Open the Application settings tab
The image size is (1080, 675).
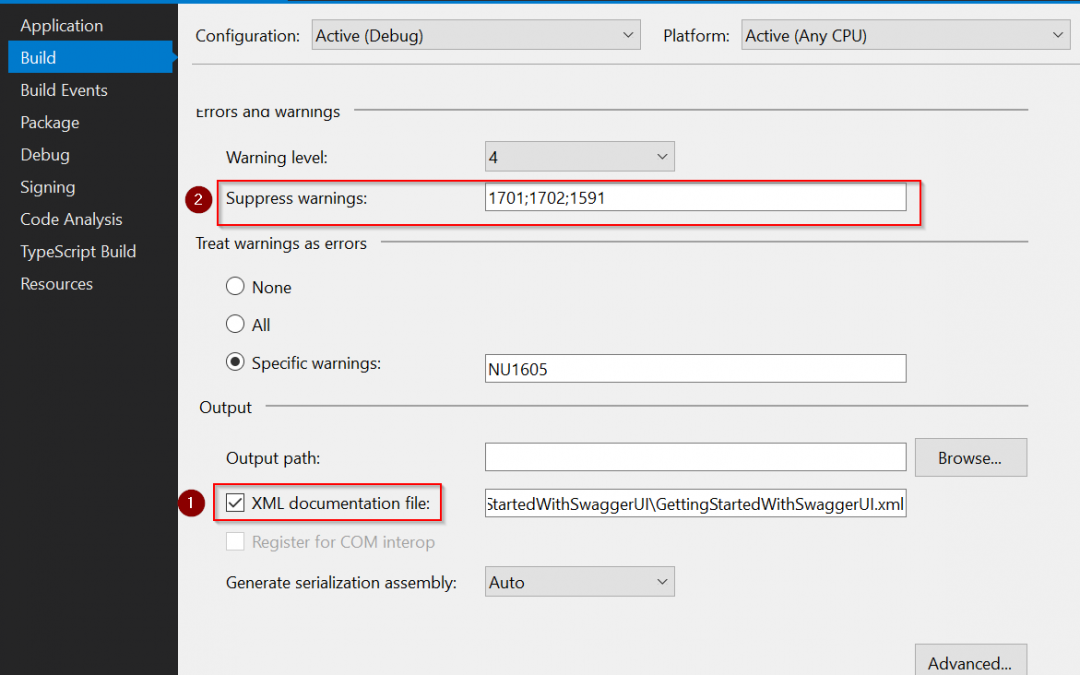pyautogui.click(x=61, y=26)
